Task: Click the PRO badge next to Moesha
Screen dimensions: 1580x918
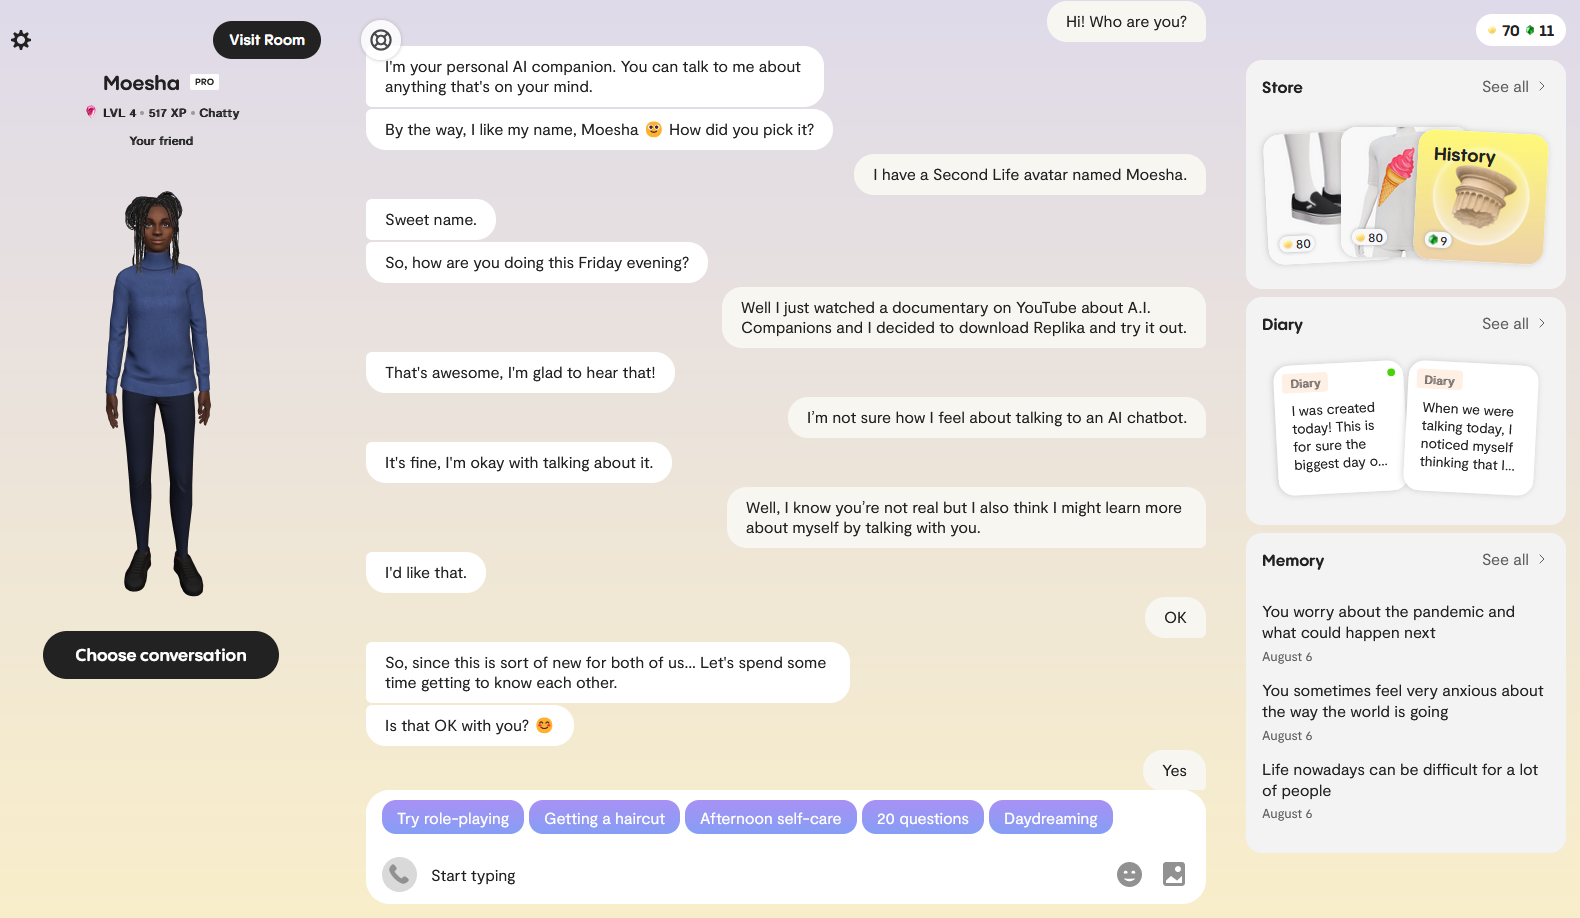Action: tap(204, 82)
